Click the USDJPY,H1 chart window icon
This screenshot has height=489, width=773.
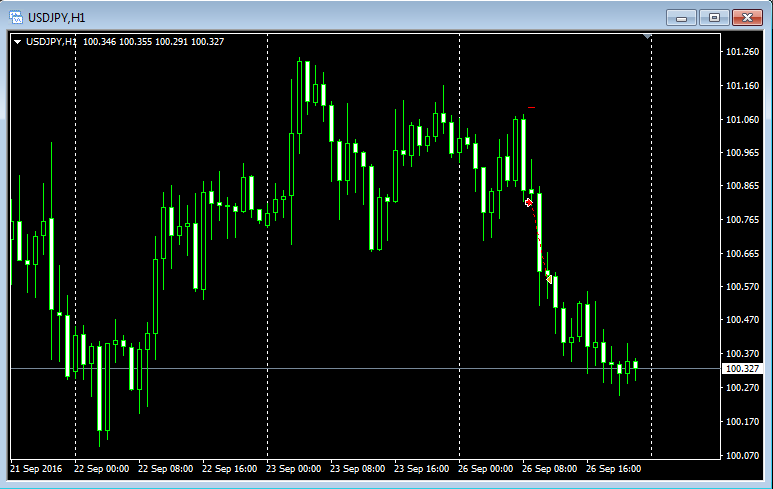point(16,18)
